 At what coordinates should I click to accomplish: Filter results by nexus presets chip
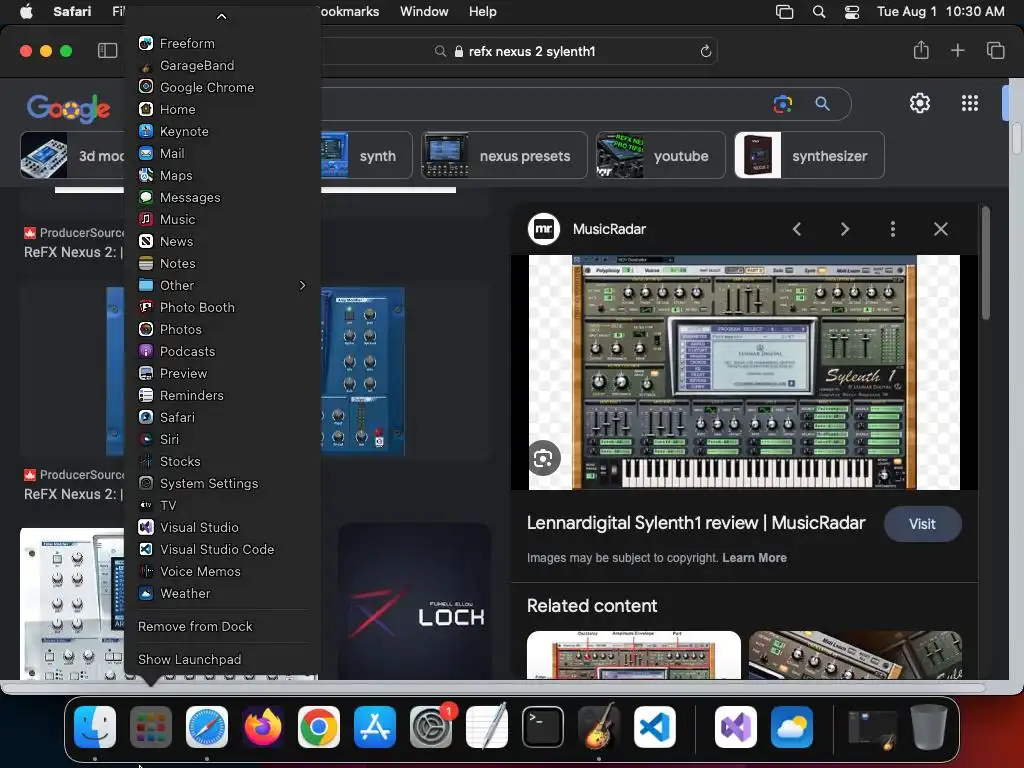tap(504, 155)
